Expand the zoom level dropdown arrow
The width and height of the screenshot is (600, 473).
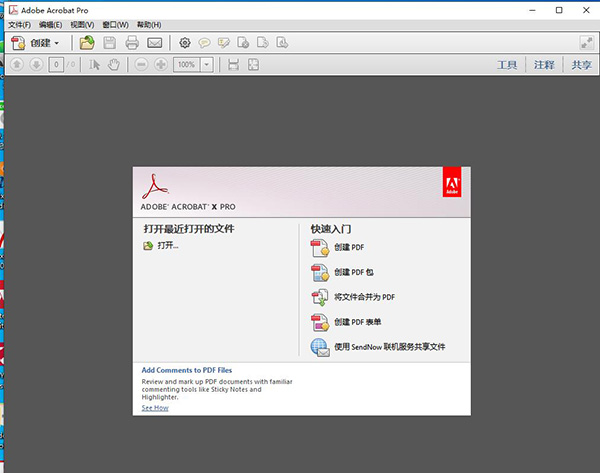(207, 65)
